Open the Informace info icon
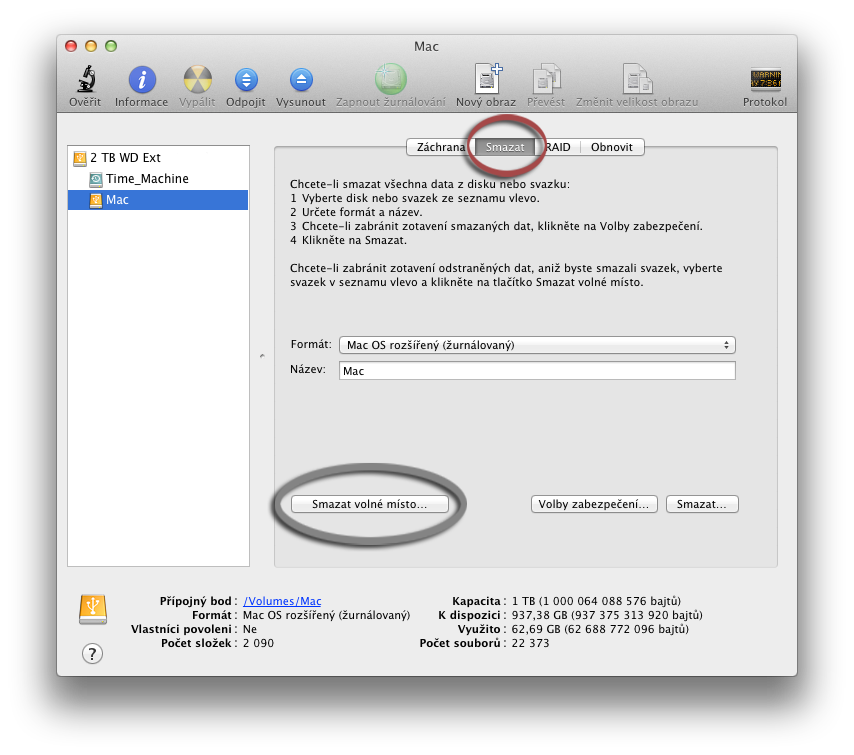 coord(142,80)
